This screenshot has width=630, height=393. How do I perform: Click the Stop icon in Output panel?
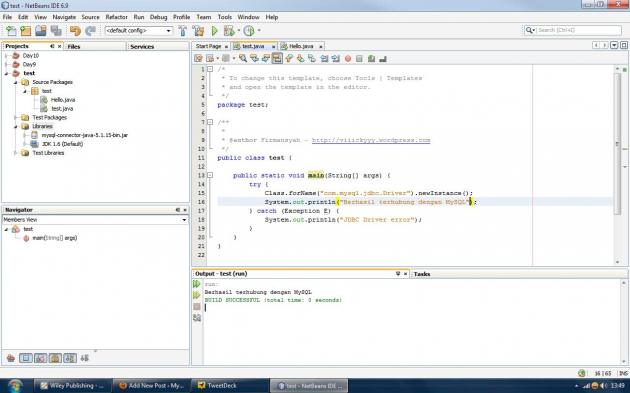[196, 307]
